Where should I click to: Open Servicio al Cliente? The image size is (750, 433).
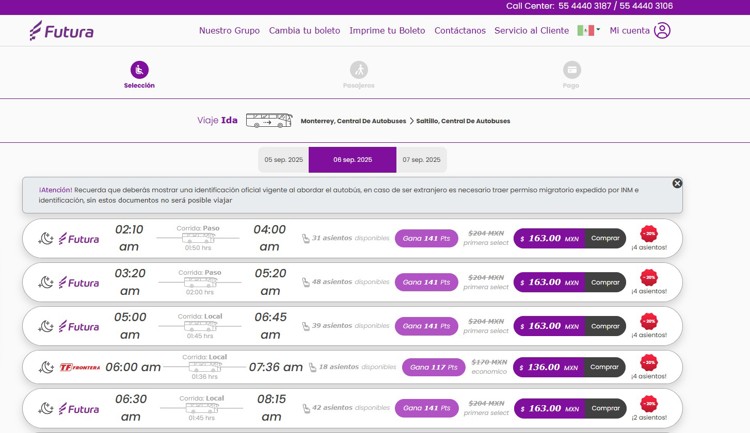point(531,31)
